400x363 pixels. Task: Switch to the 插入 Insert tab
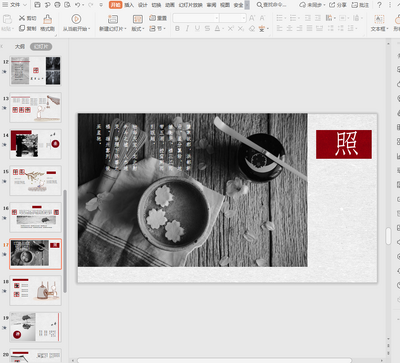[129, 5]
